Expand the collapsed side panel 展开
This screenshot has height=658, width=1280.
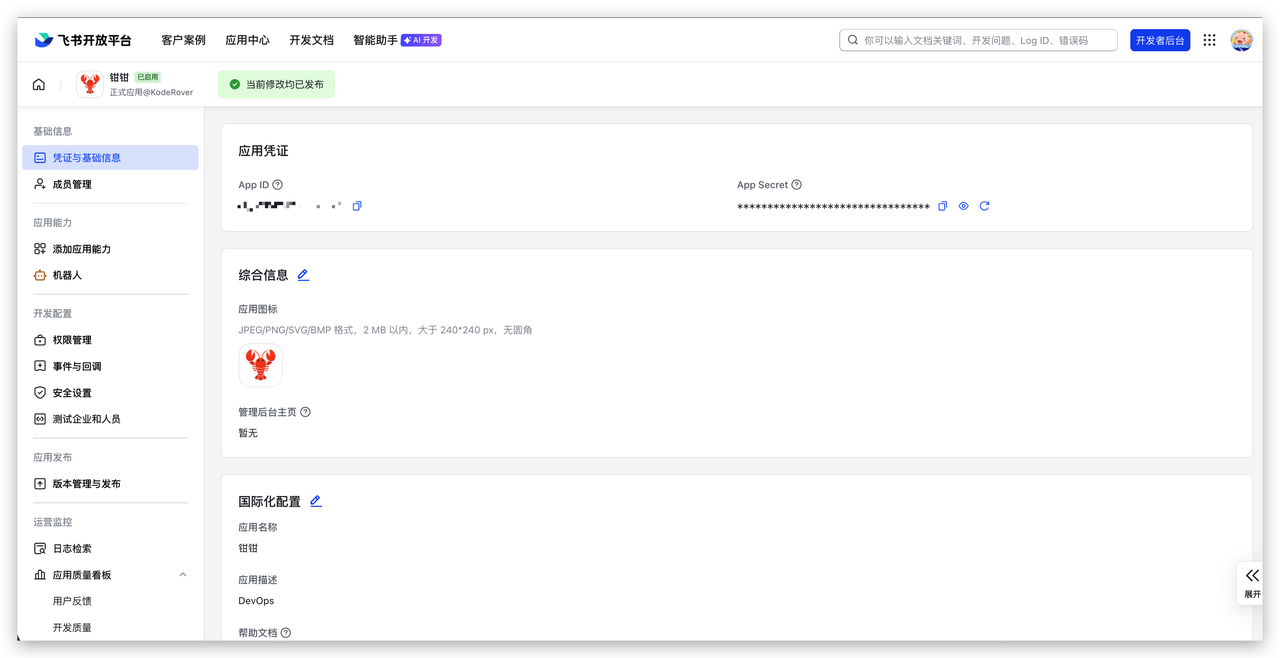[x=1251, y=582]
